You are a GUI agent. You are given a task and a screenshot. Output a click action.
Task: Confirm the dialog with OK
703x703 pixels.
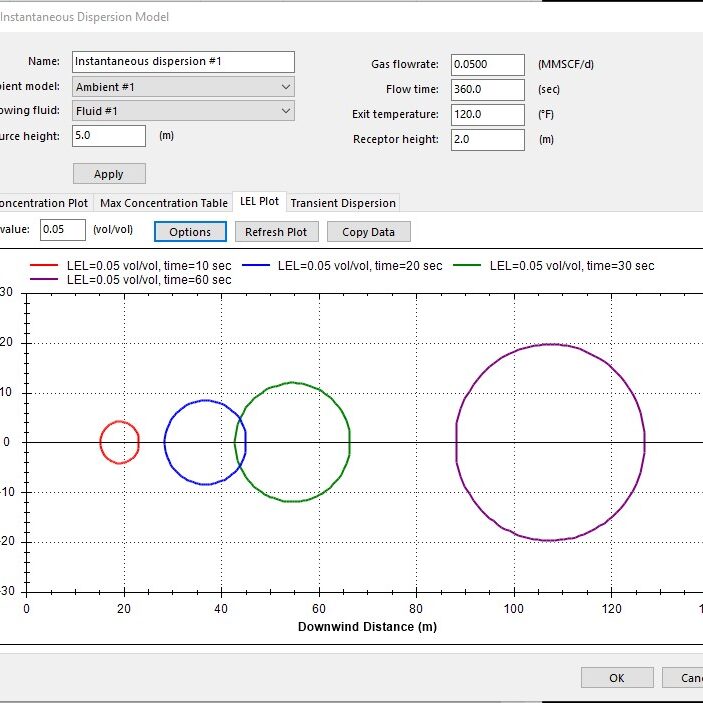(616, 677)
